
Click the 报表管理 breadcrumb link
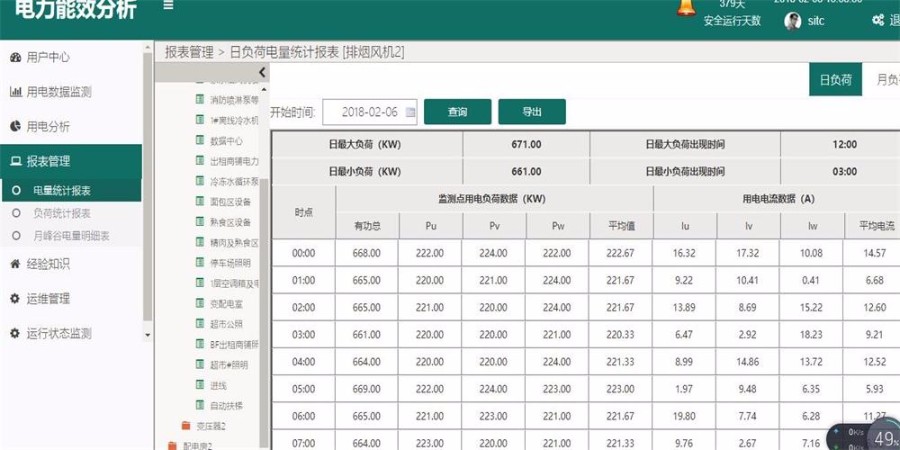coord(189,52)
